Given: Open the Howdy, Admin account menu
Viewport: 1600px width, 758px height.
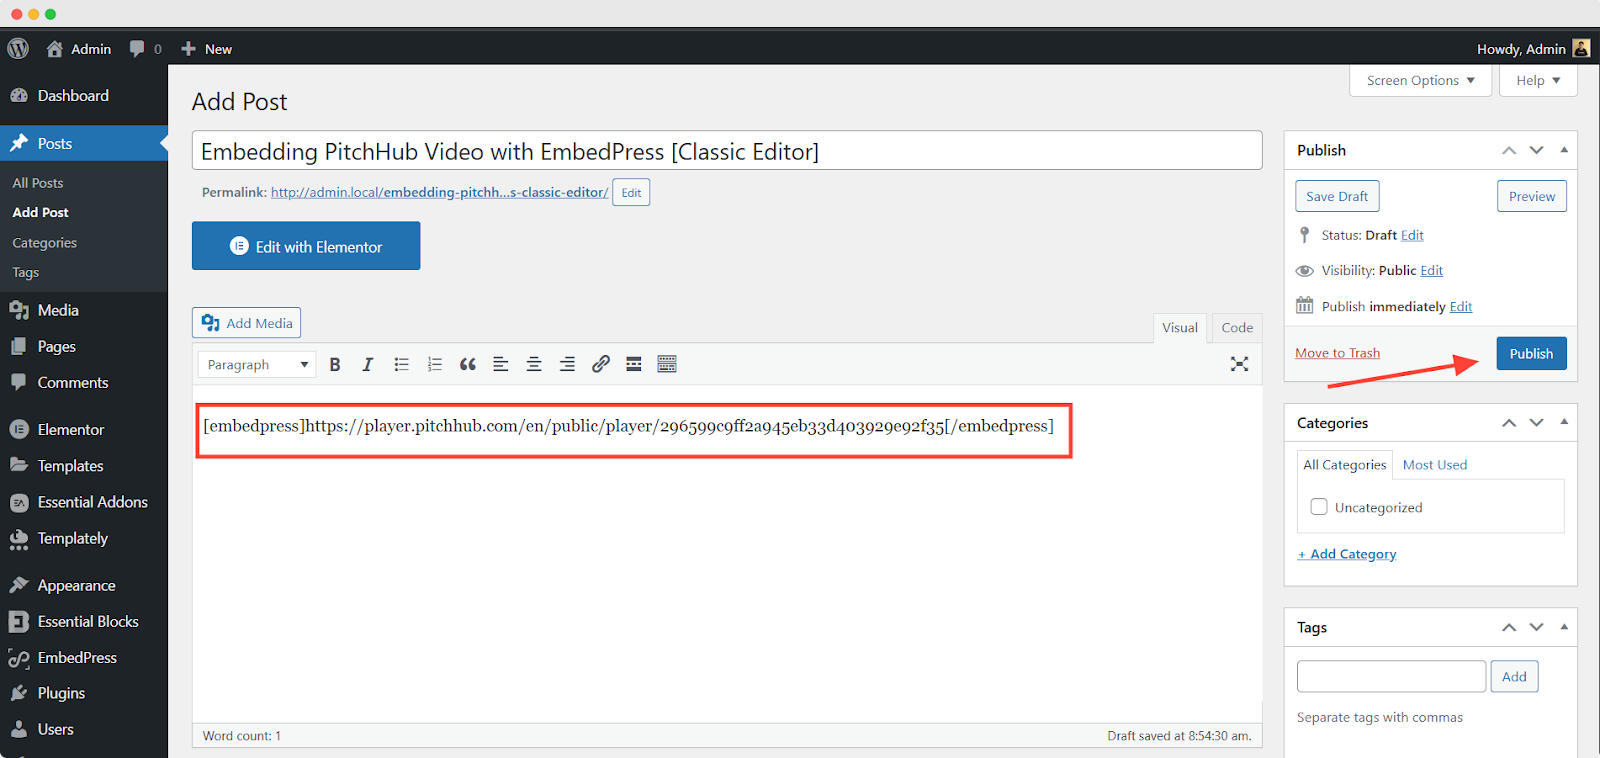Looking at the screenshot, I should (1533, 48).
